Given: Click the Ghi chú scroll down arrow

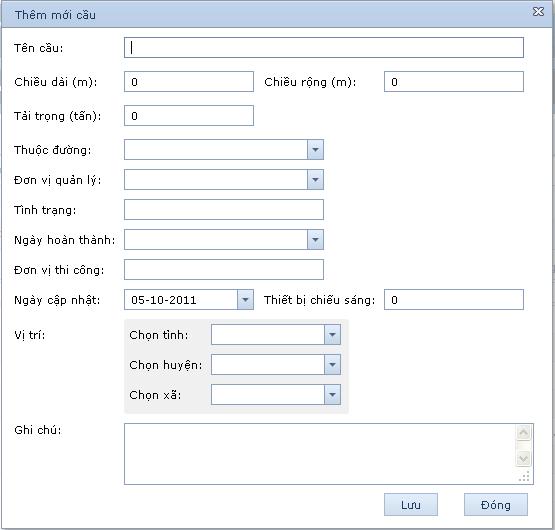Looking at the screenshot, I should [x=523, y=459].
